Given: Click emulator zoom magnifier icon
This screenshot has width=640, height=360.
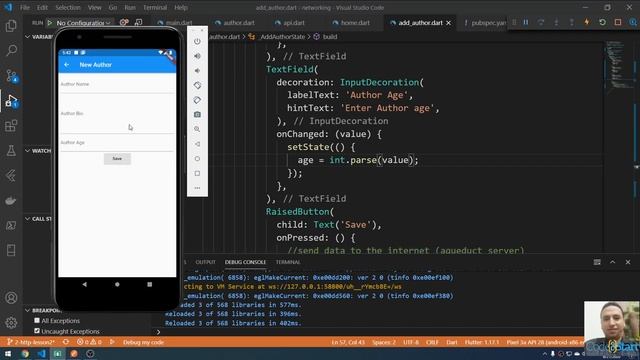Looking at the screenshot, I should (x=197, y=129).
